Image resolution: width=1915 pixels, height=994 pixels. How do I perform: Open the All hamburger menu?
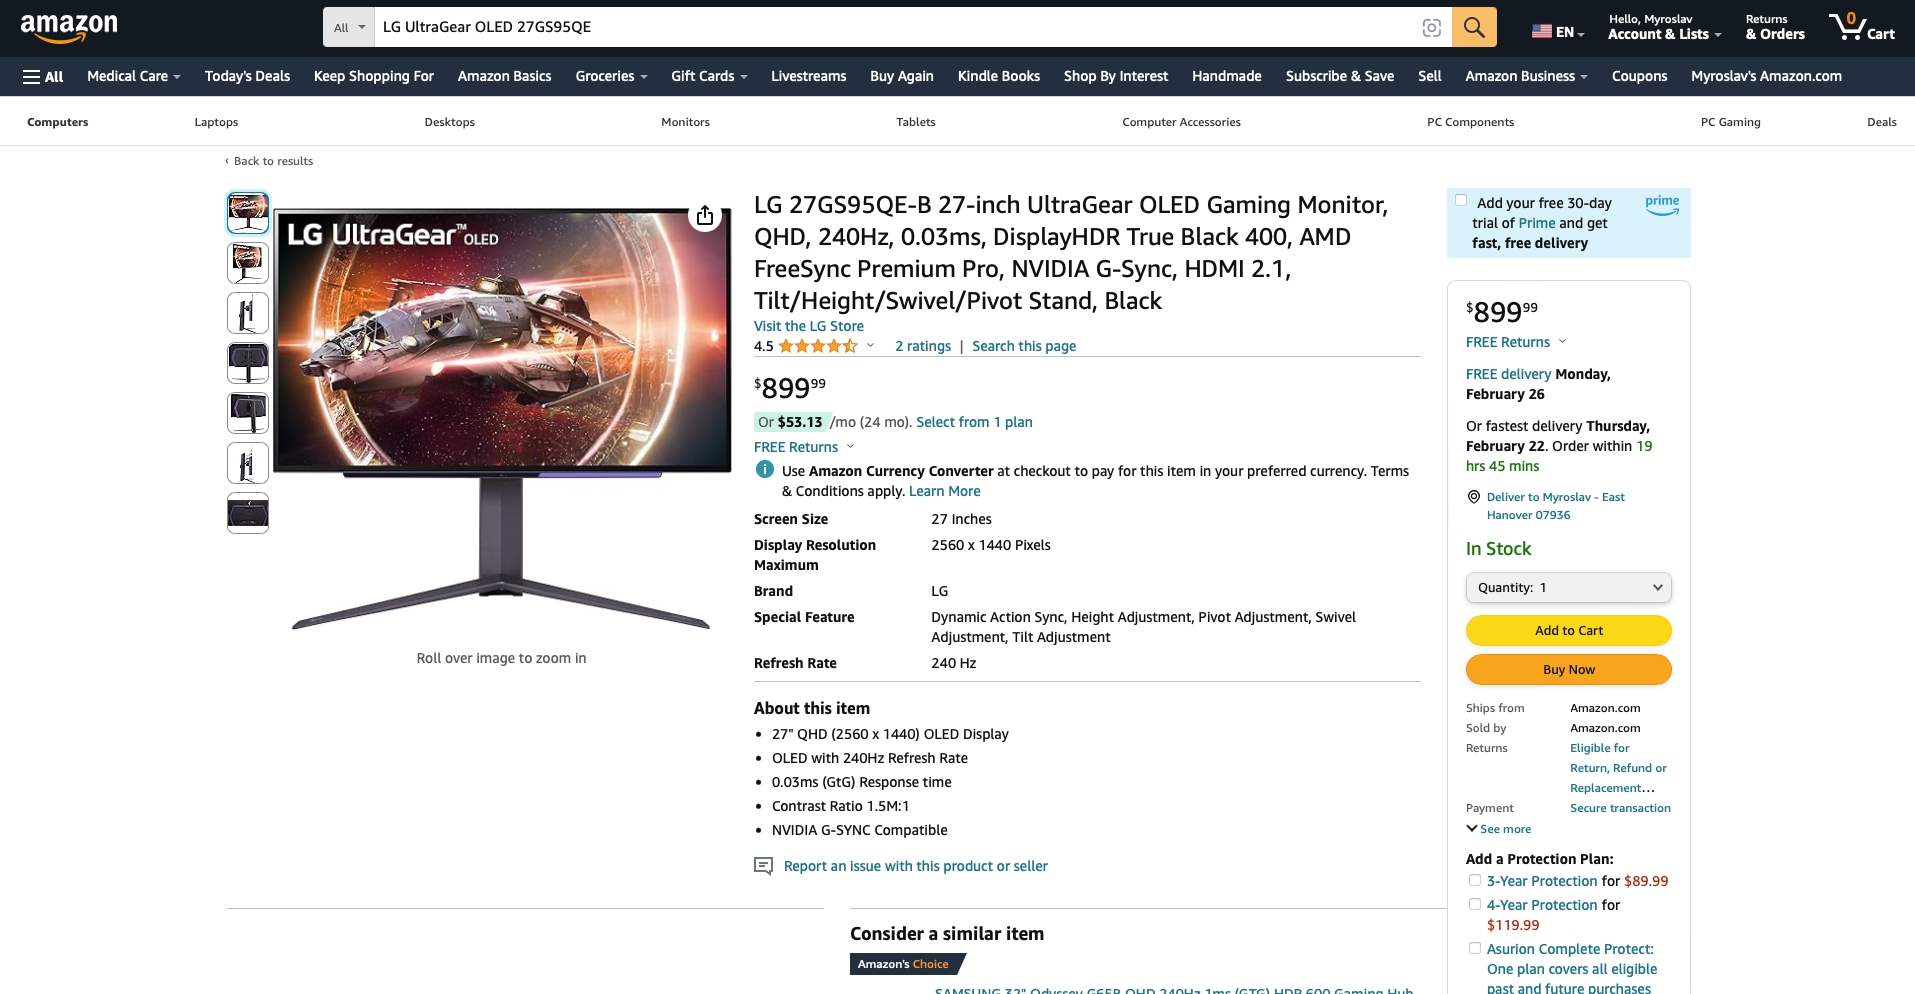[x=43, y=76]
